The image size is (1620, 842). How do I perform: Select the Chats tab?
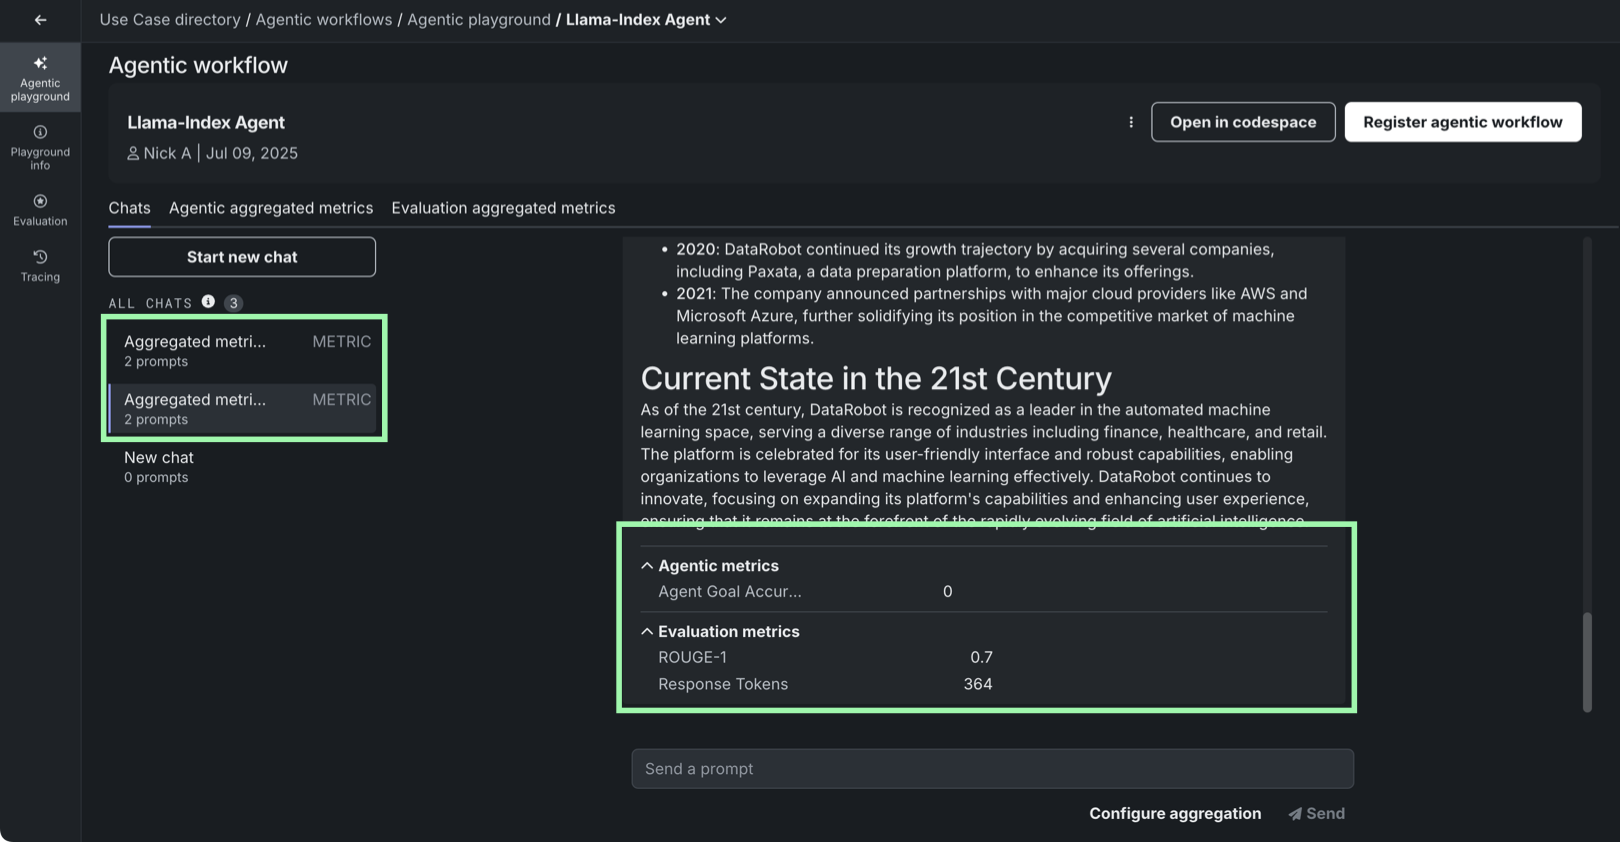[x=129, y=208]
